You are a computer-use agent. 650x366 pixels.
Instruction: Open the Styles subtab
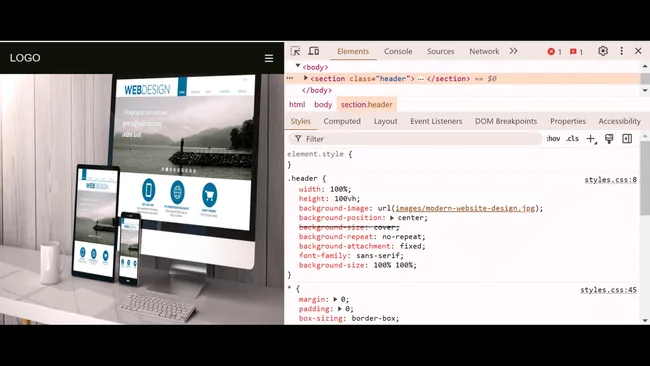tap(301, 121)
